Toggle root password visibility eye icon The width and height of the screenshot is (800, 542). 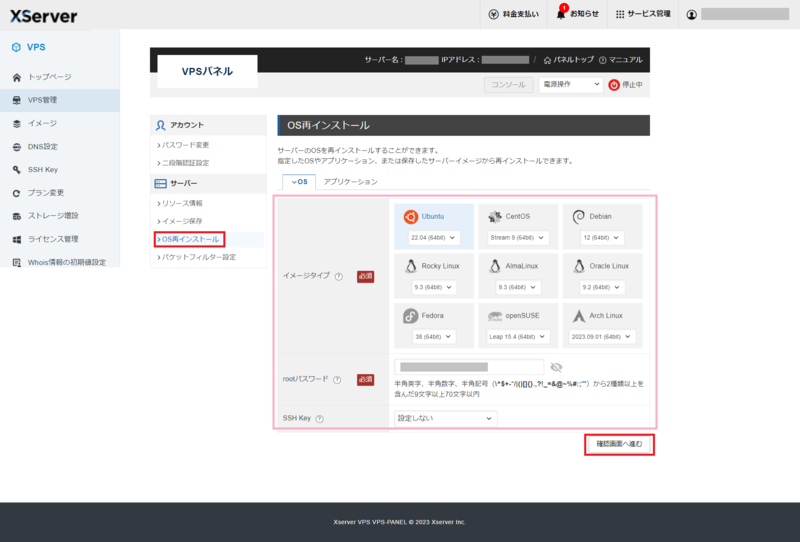click(556, 367)
